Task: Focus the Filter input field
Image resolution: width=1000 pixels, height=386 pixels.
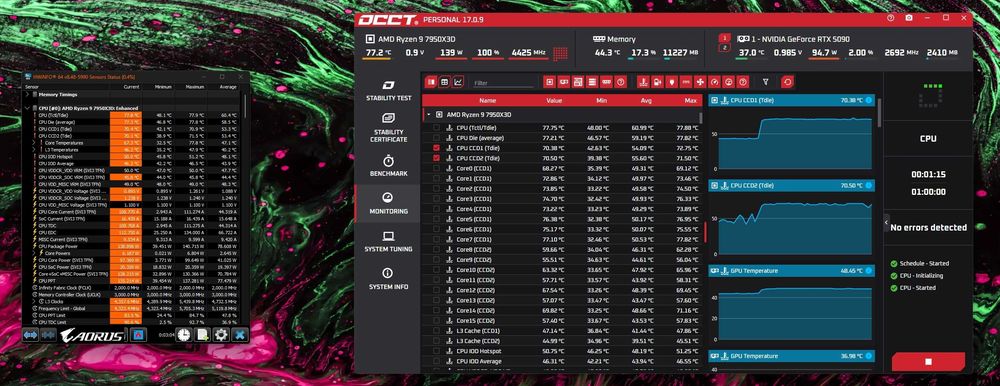Action: pyautogui.click(x=503, y=82)
